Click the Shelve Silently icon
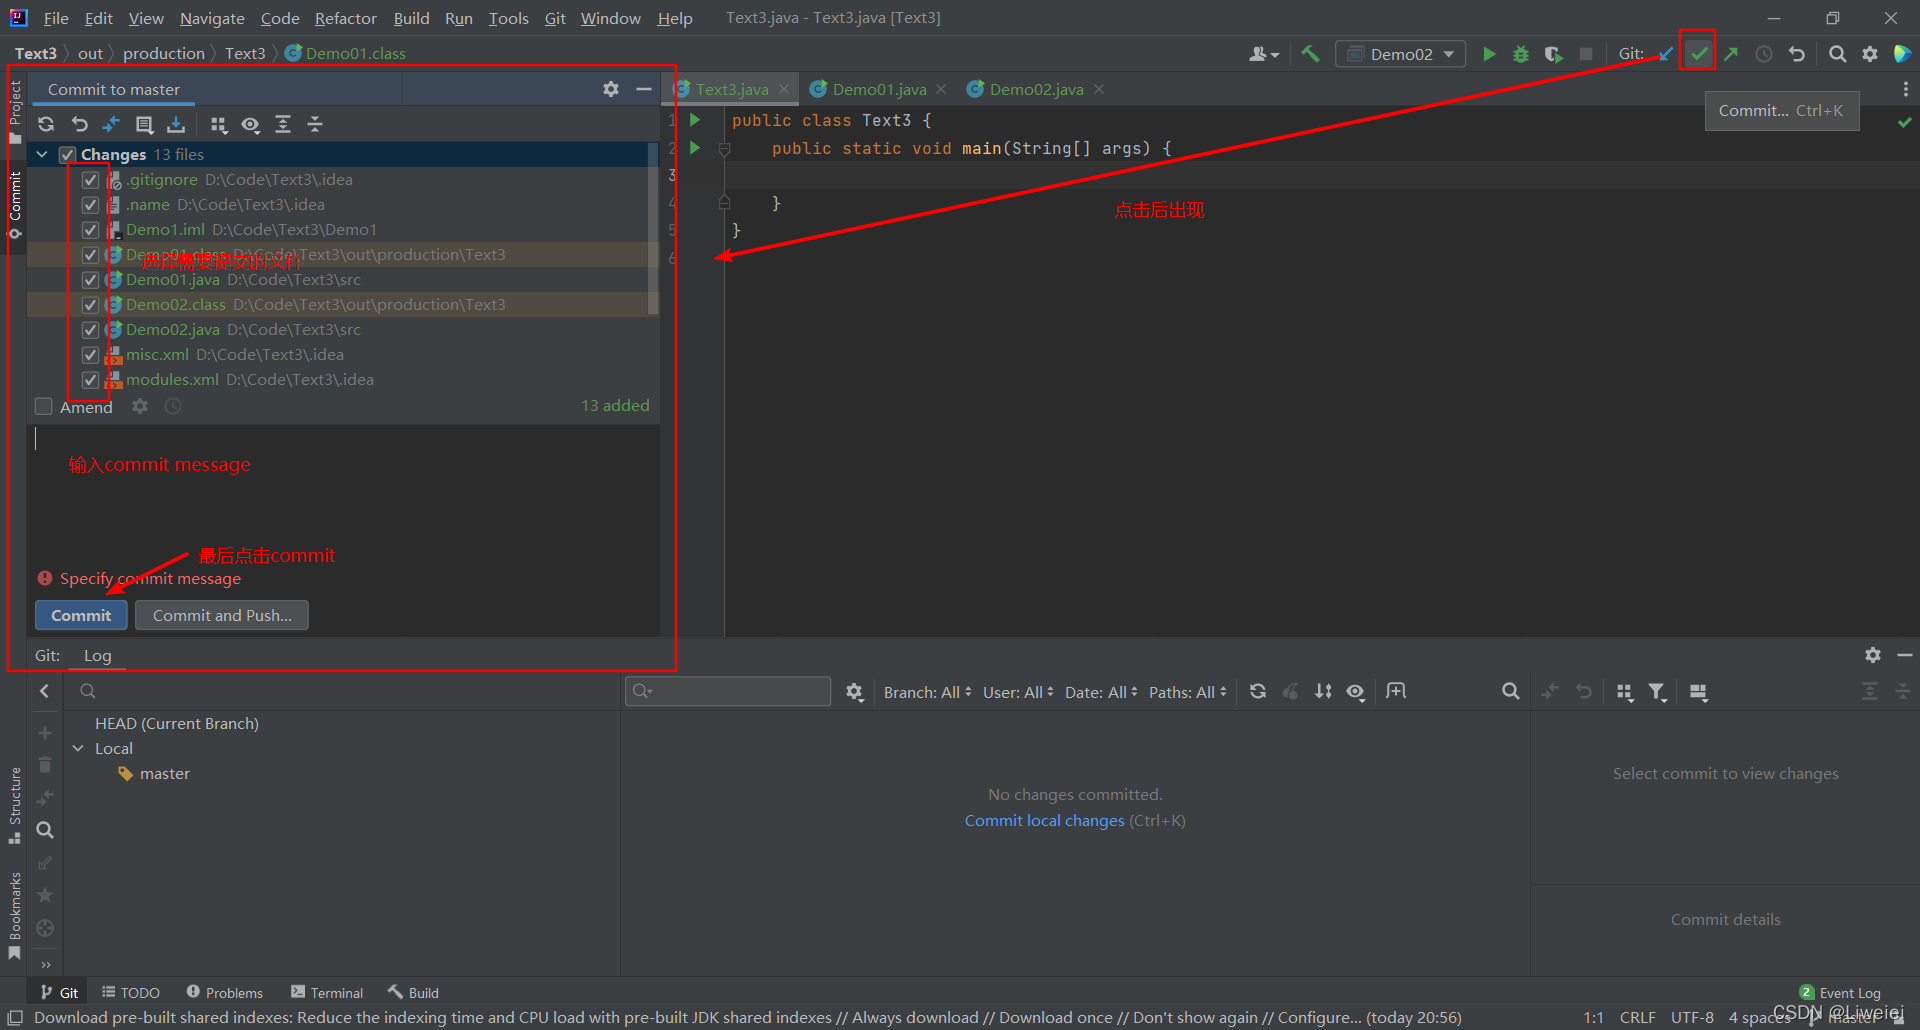The height and width of the screenshot is (1030, 1920). [x=176, y=124]
